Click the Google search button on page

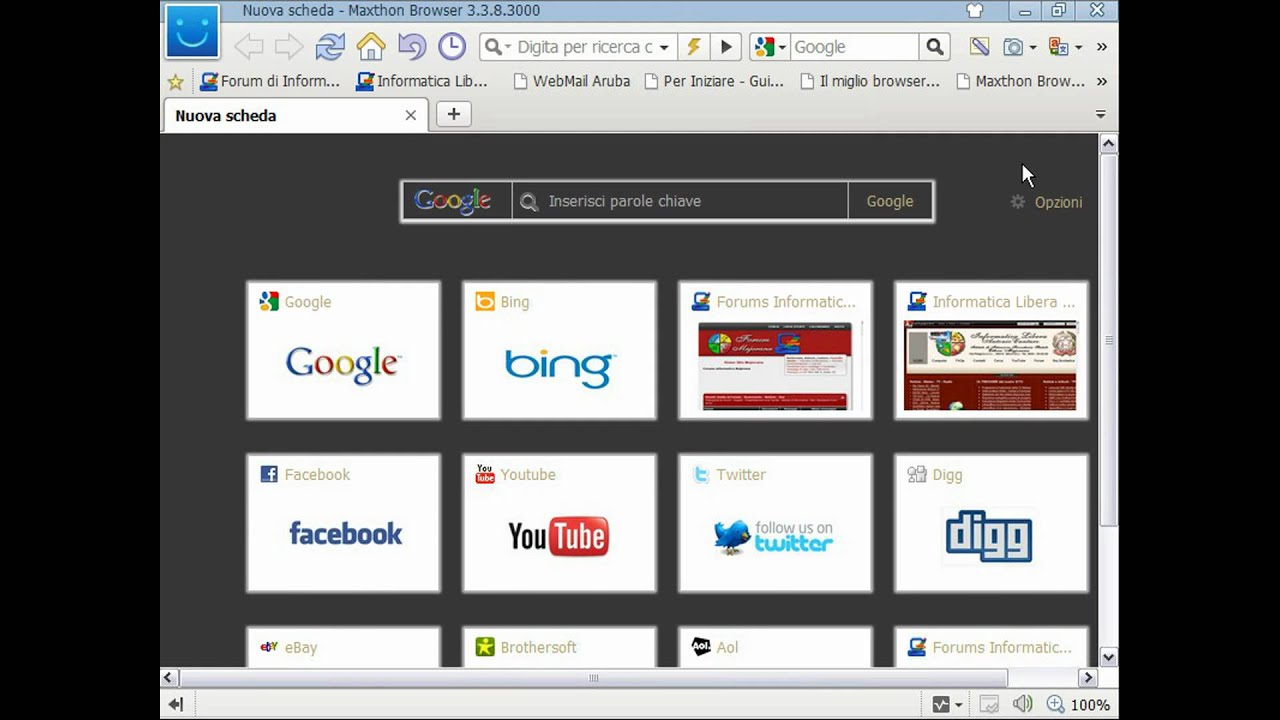(890, 201)
